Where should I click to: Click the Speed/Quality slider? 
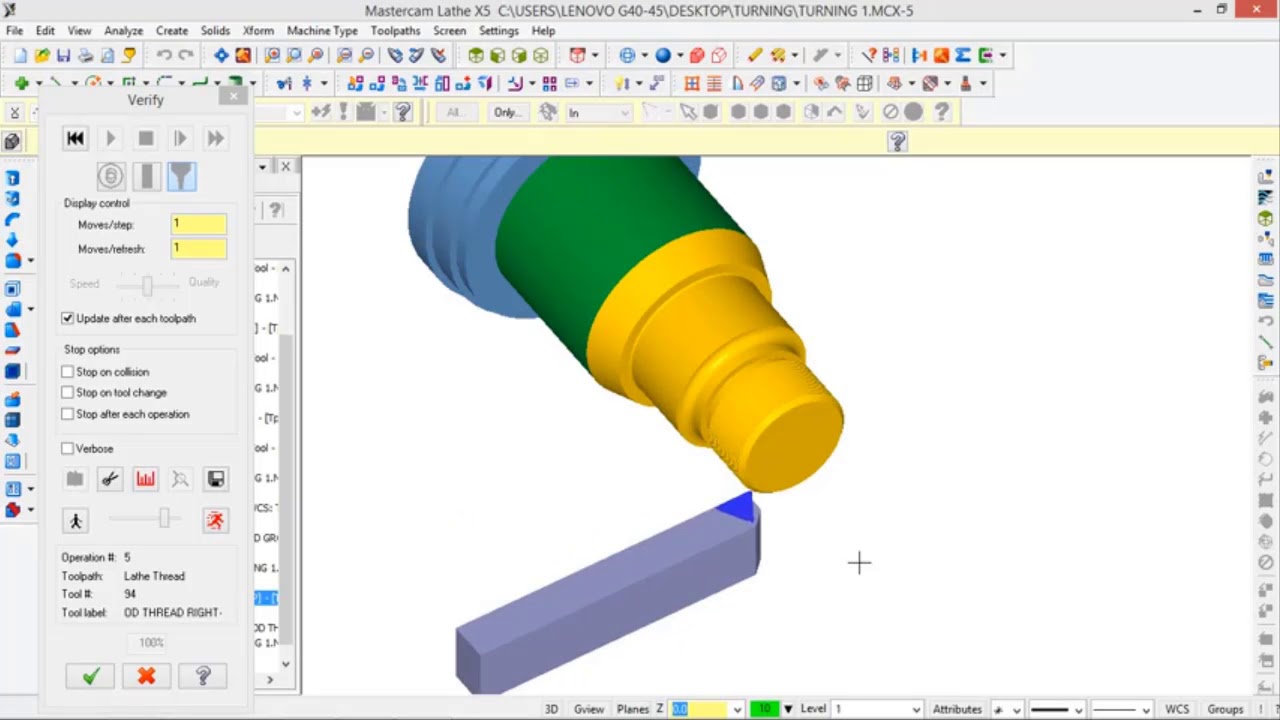tap(147, 285)
